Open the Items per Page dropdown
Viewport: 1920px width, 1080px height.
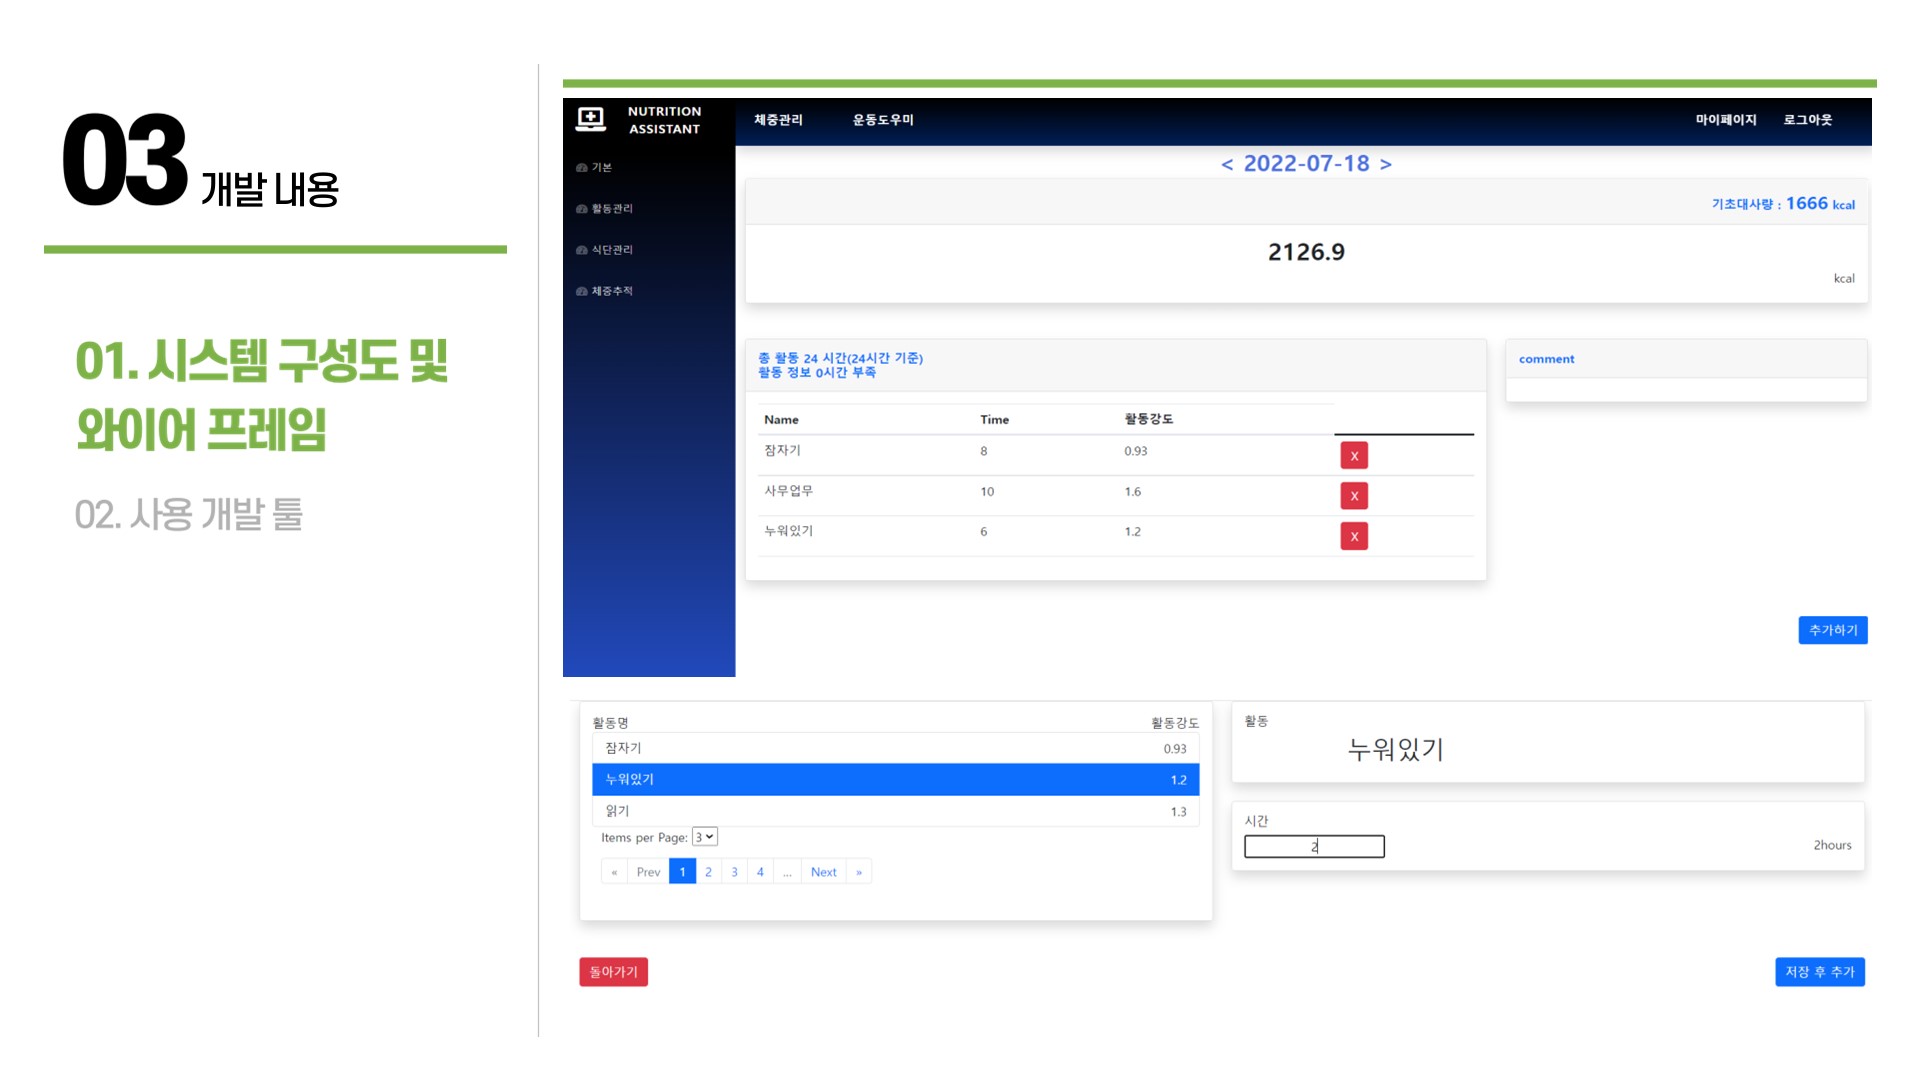click(705, 837)
